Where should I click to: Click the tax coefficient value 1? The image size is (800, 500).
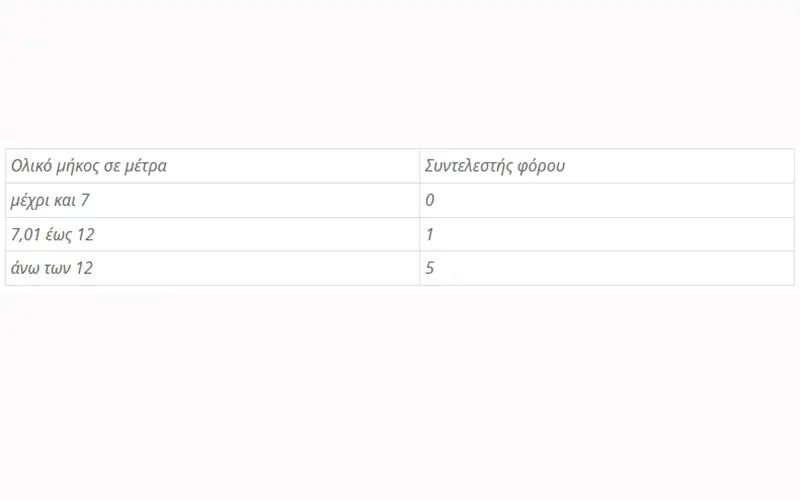coord(430,234)
